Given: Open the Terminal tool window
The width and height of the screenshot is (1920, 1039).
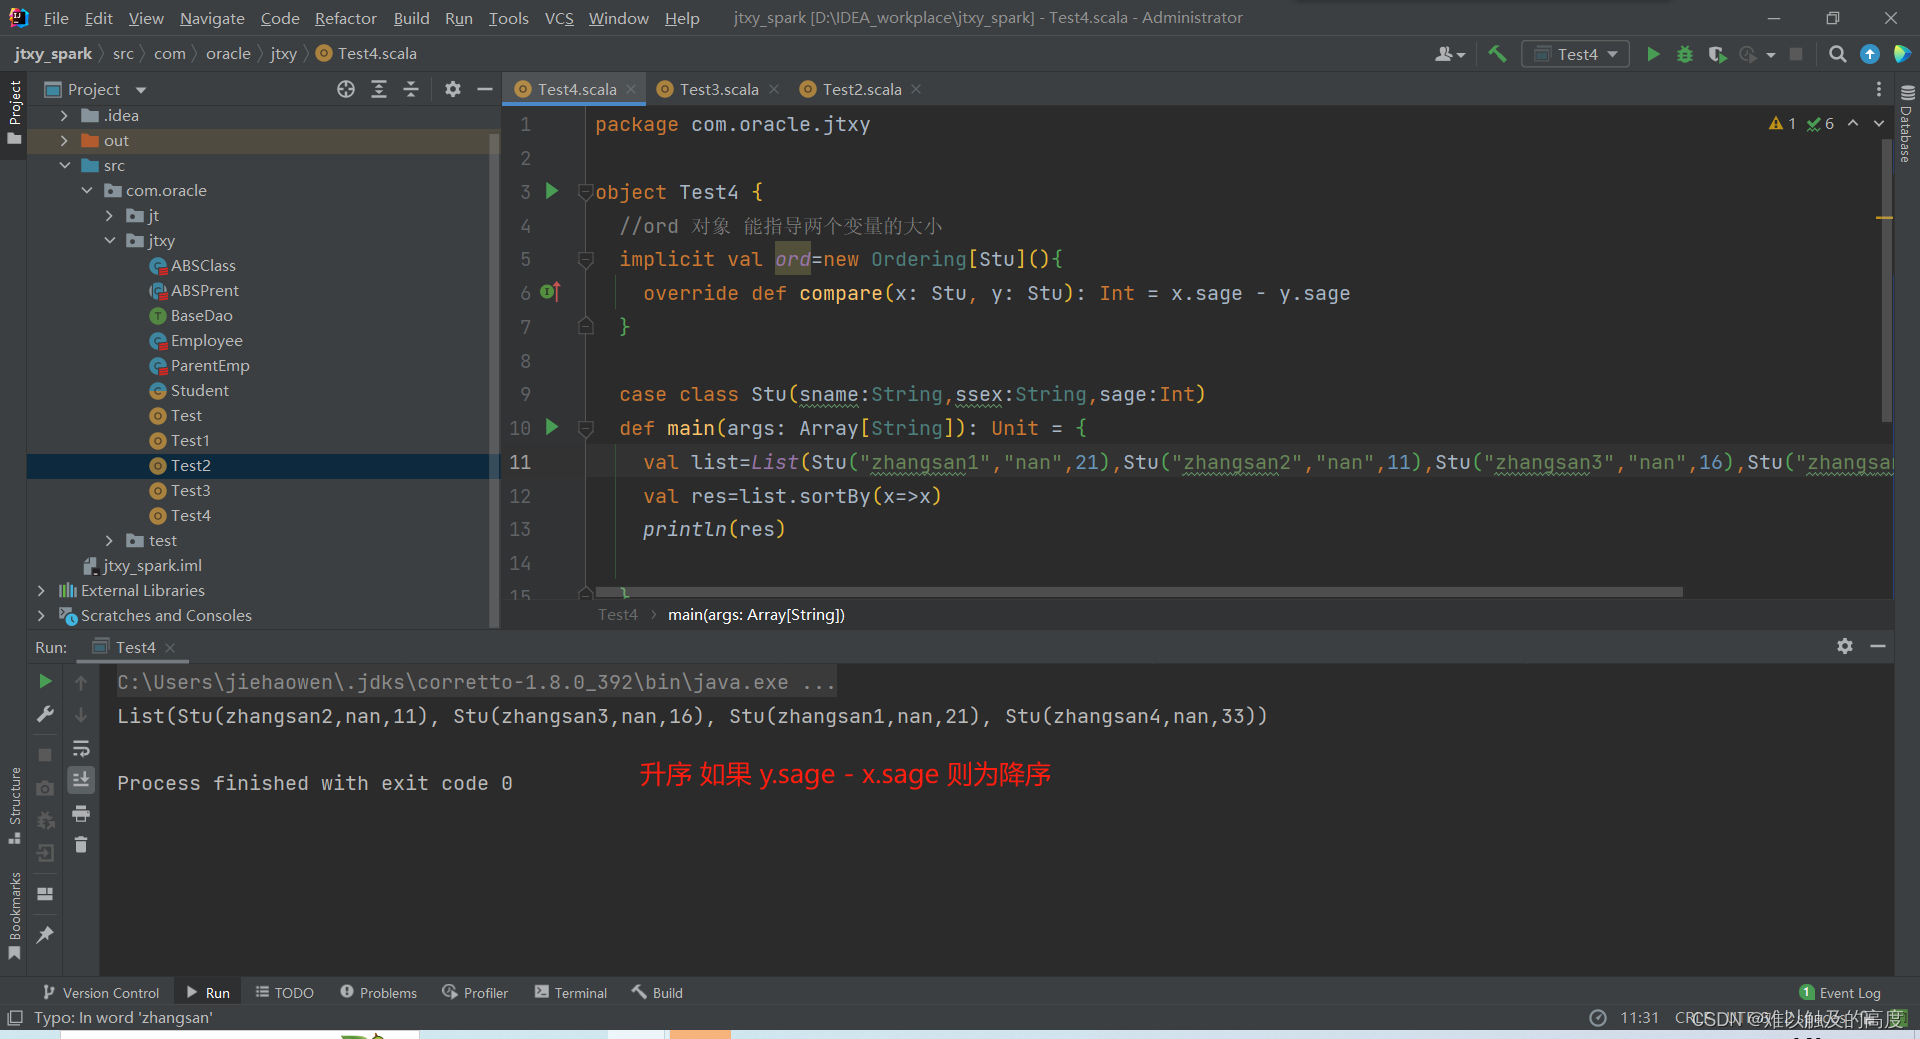Looking at the screenshot, I should (571, 992).
